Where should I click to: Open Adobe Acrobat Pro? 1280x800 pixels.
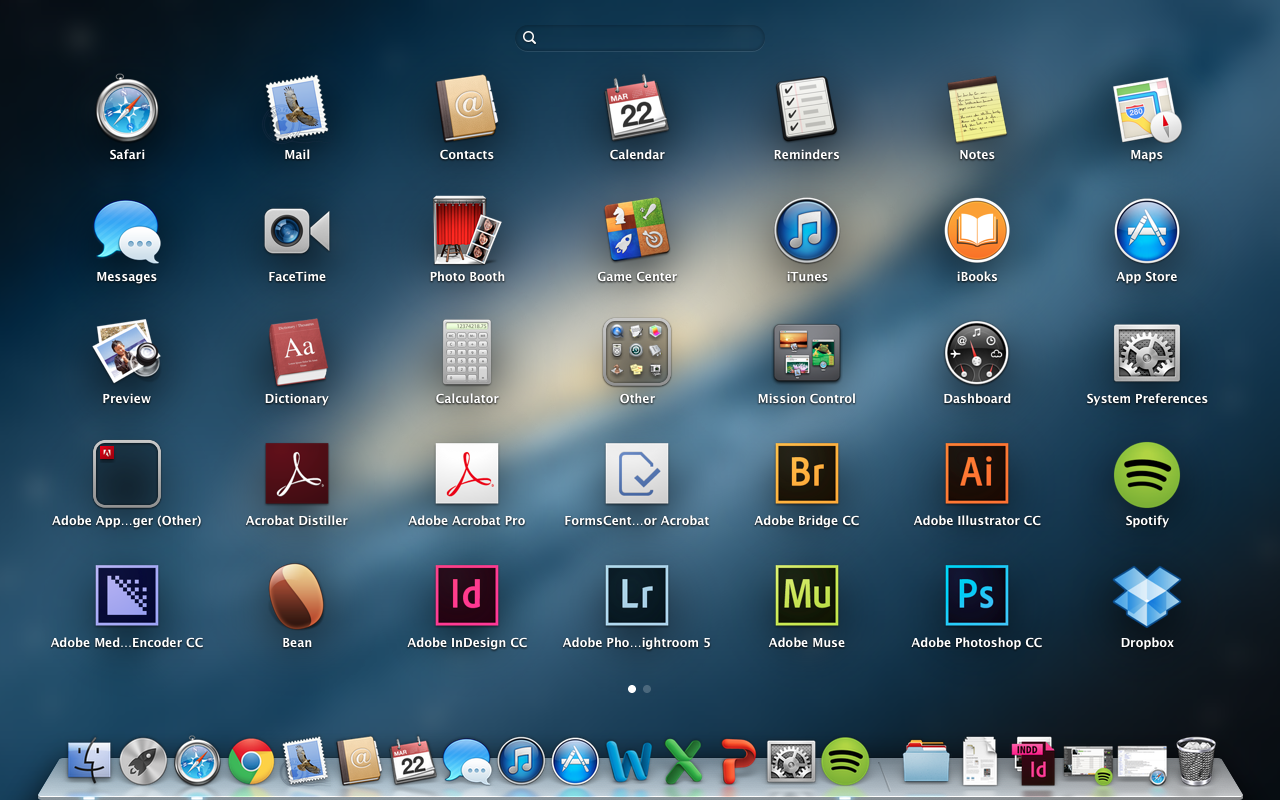click(x=467, y=474)
